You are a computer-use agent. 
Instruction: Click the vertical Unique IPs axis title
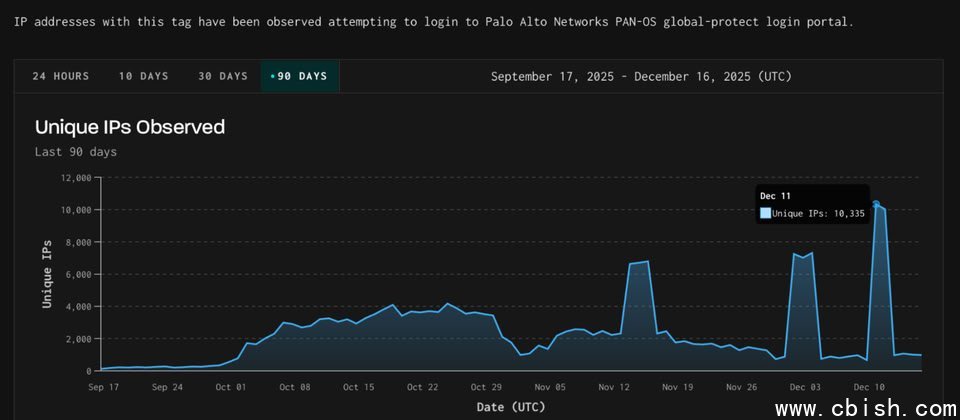[x=47, y=274]
